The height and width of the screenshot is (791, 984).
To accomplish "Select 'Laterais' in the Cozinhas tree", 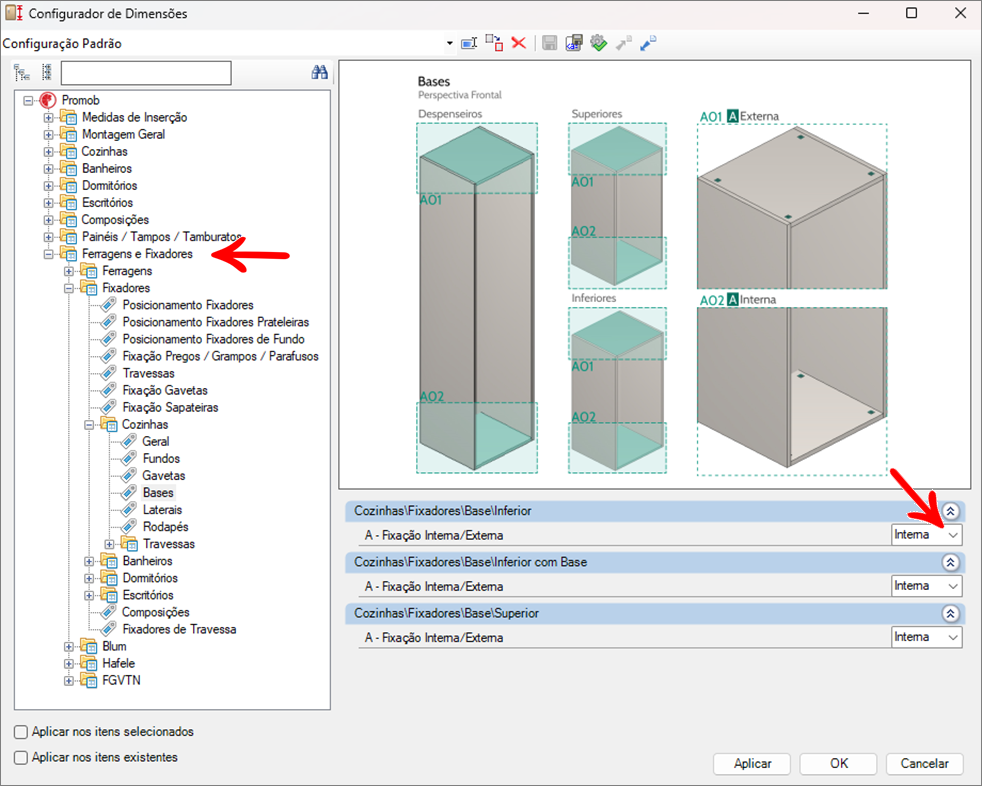I will (x=162, y=510).
